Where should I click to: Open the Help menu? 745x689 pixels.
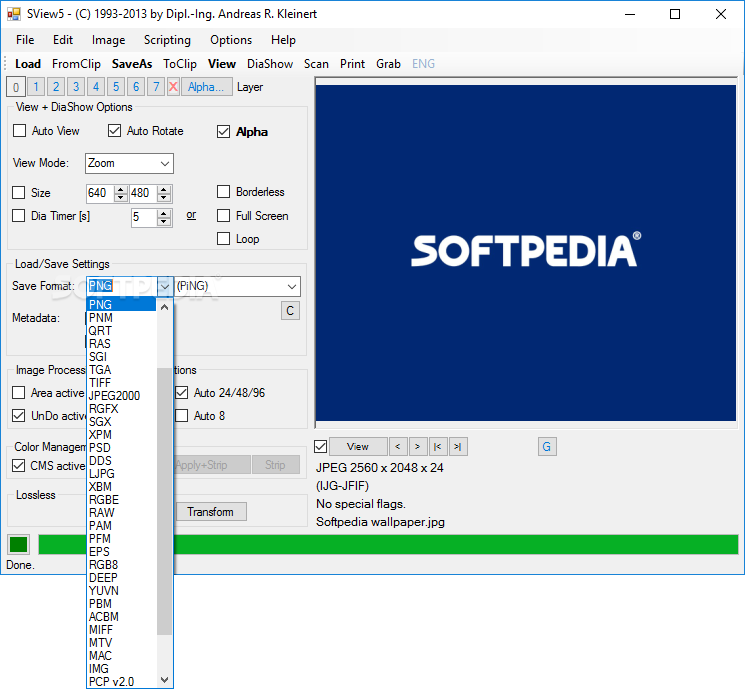click(x=283, y=40)
